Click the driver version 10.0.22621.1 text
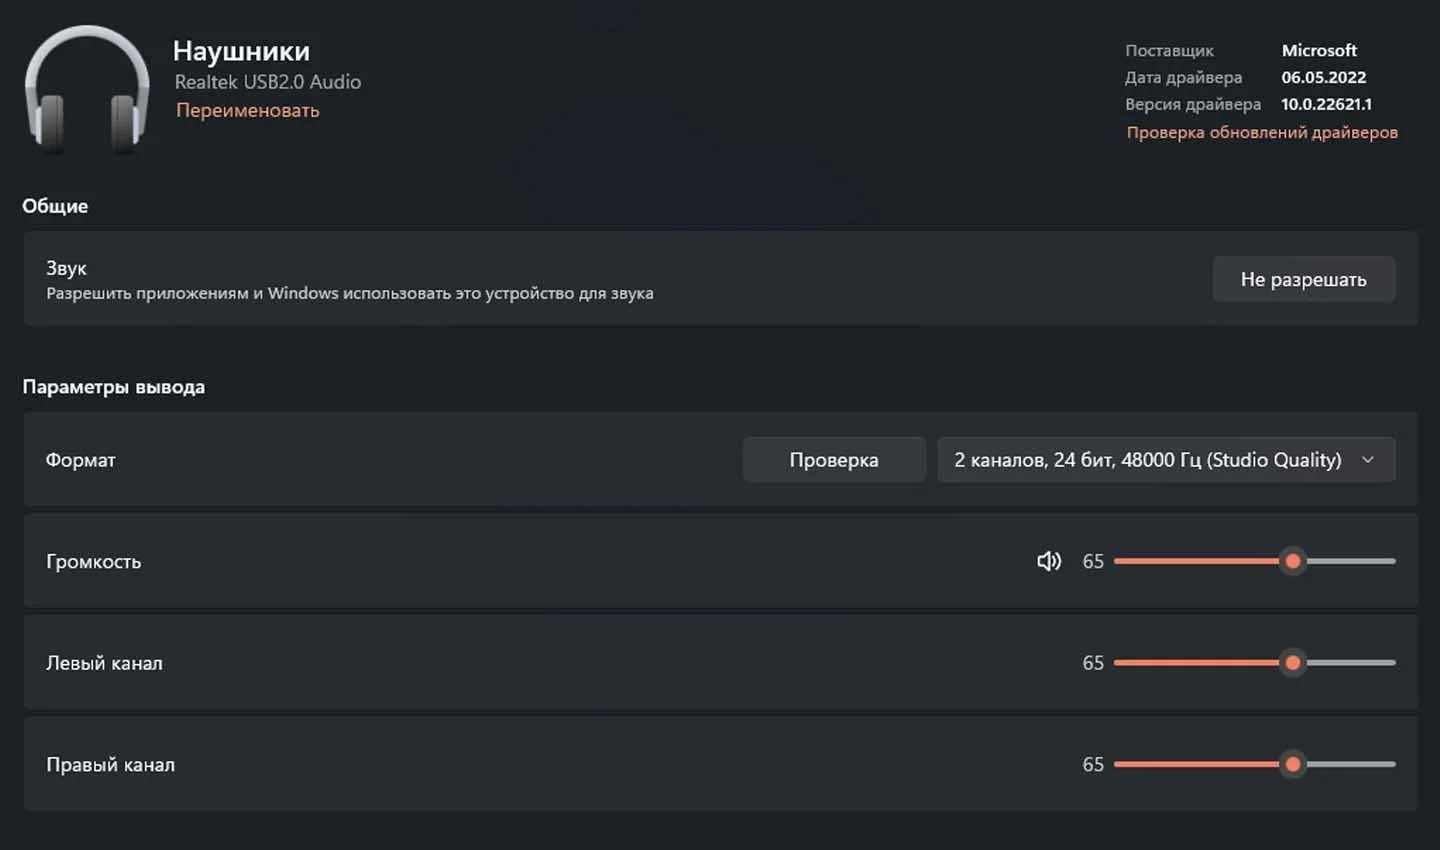1440x850 pixels. tap(1326, 104)
